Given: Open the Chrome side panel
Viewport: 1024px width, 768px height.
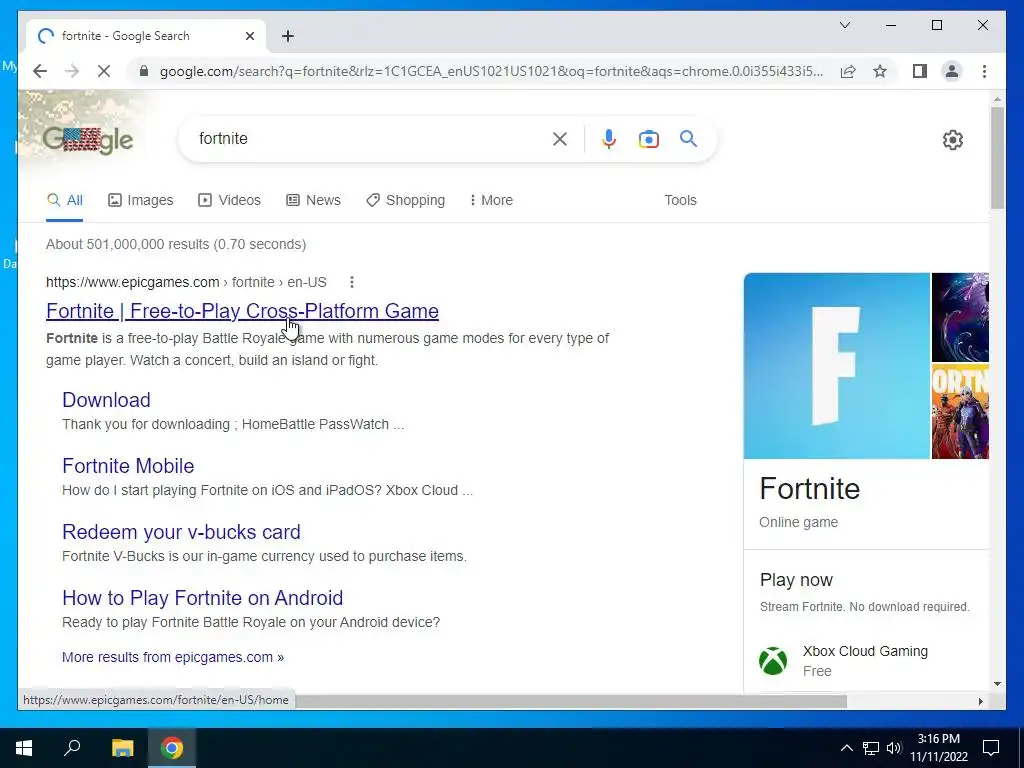Looking at the screenshot, I should (920, 71).
